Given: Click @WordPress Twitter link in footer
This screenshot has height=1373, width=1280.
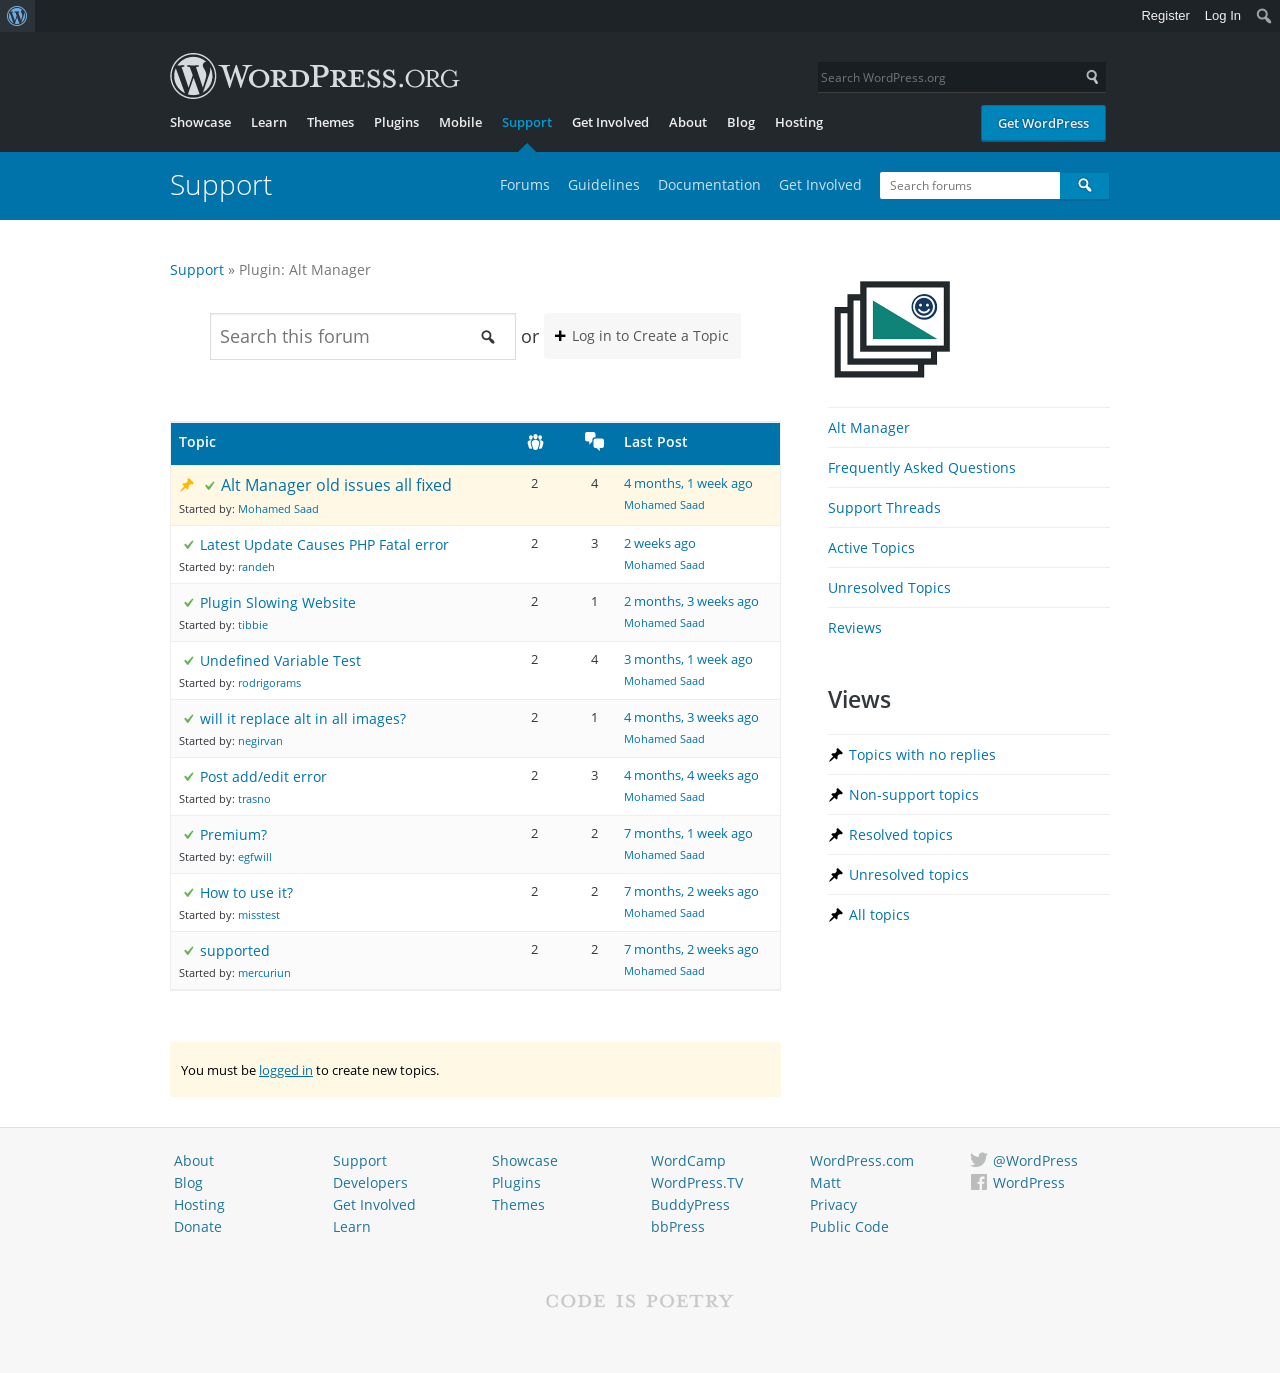Looking at the screenshot, I should [x=1035, y=1161].
